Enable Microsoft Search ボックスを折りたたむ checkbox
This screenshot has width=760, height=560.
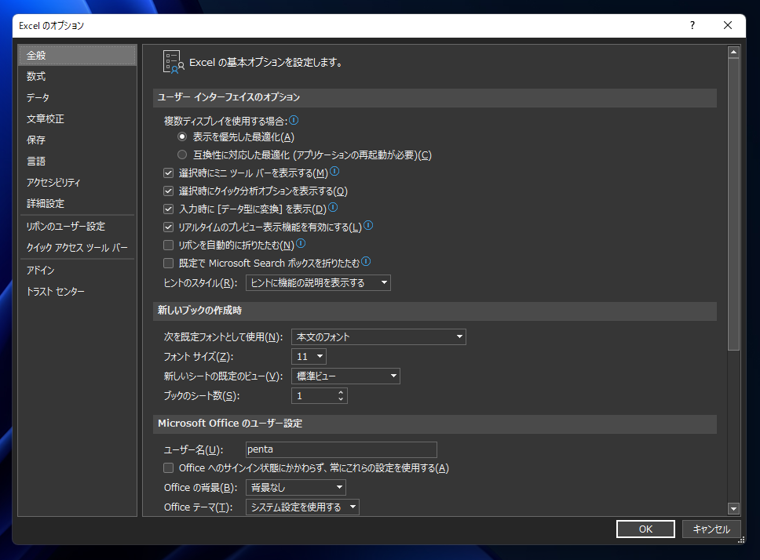point(168,263)
